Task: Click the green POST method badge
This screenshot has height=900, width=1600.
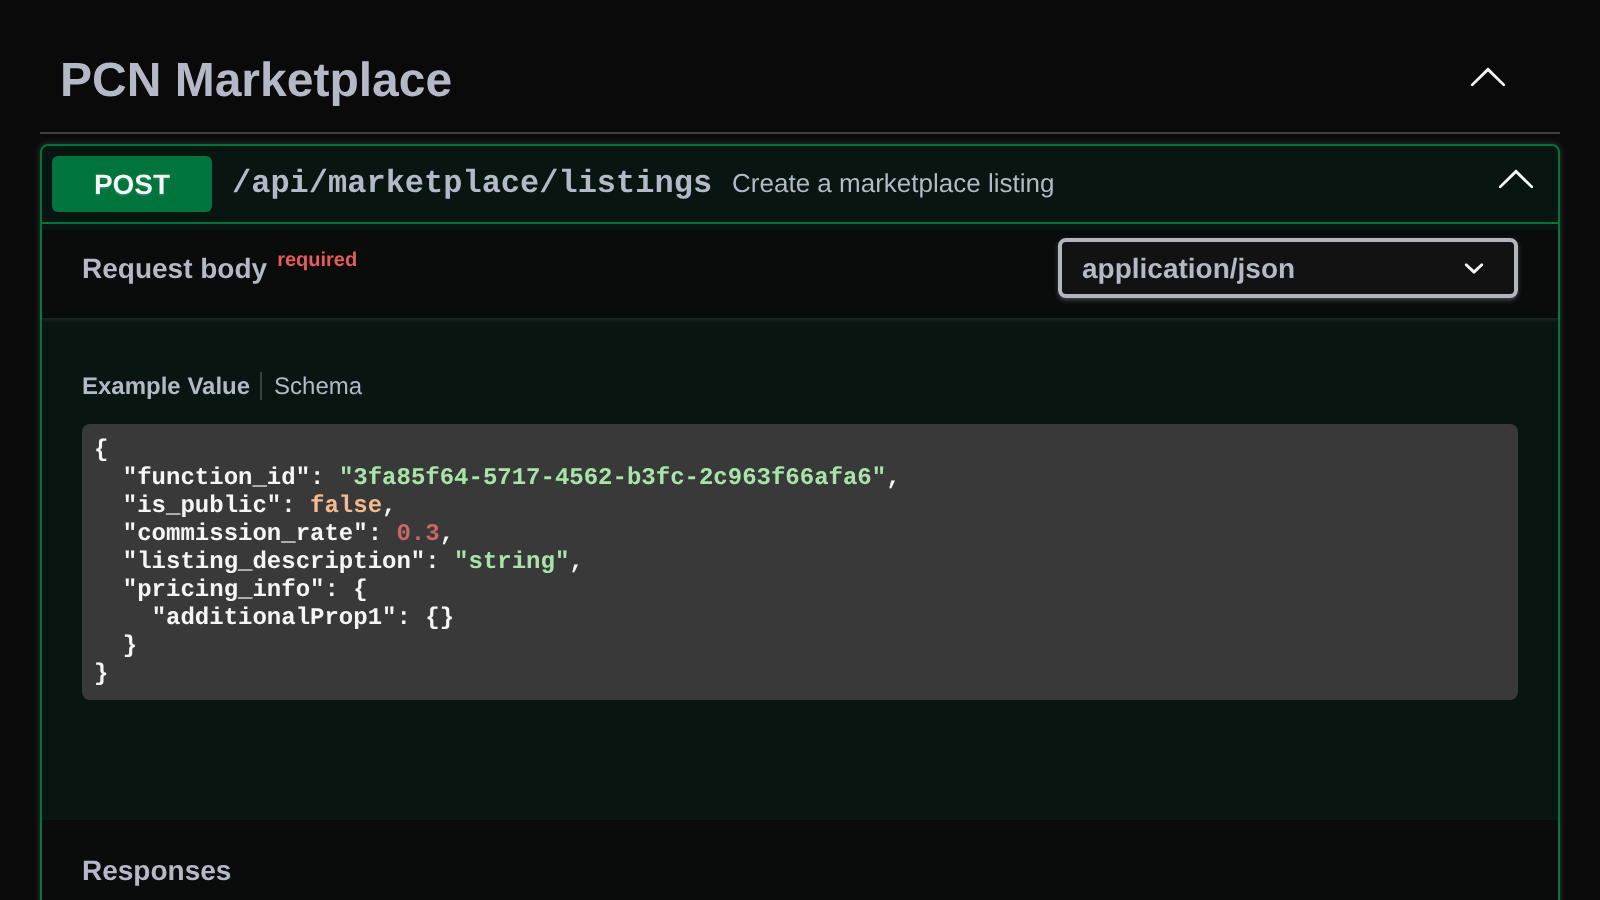Action: point(132,184)
